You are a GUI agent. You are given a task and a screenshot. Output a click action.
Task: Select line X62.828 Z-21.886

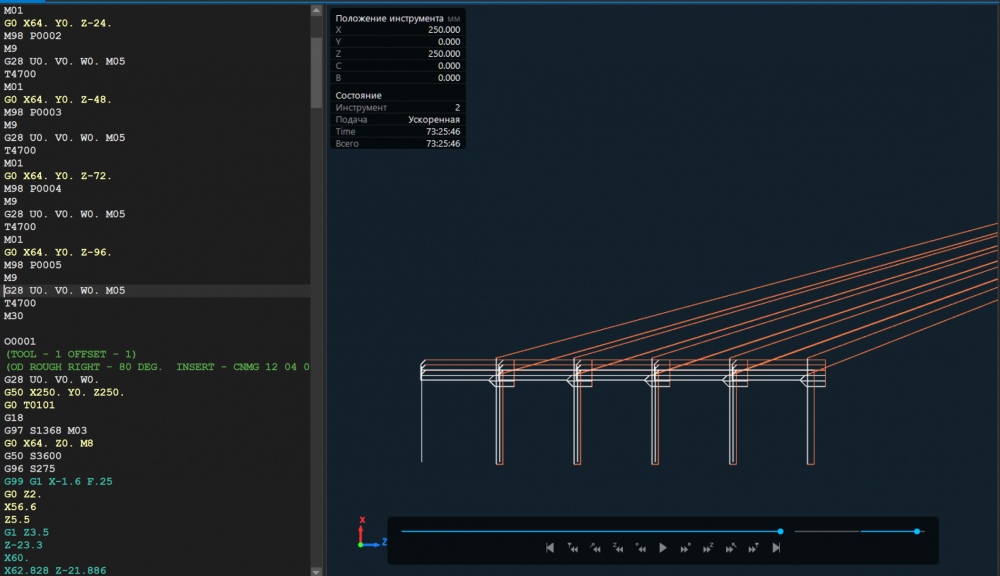pos(55,570)
